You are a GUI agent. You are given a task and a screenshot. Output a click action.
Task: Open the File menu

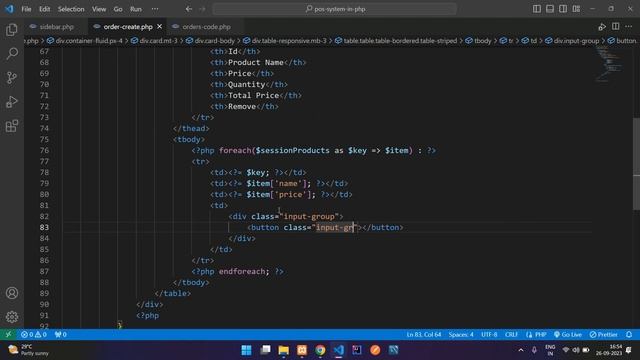click(27, 9)
